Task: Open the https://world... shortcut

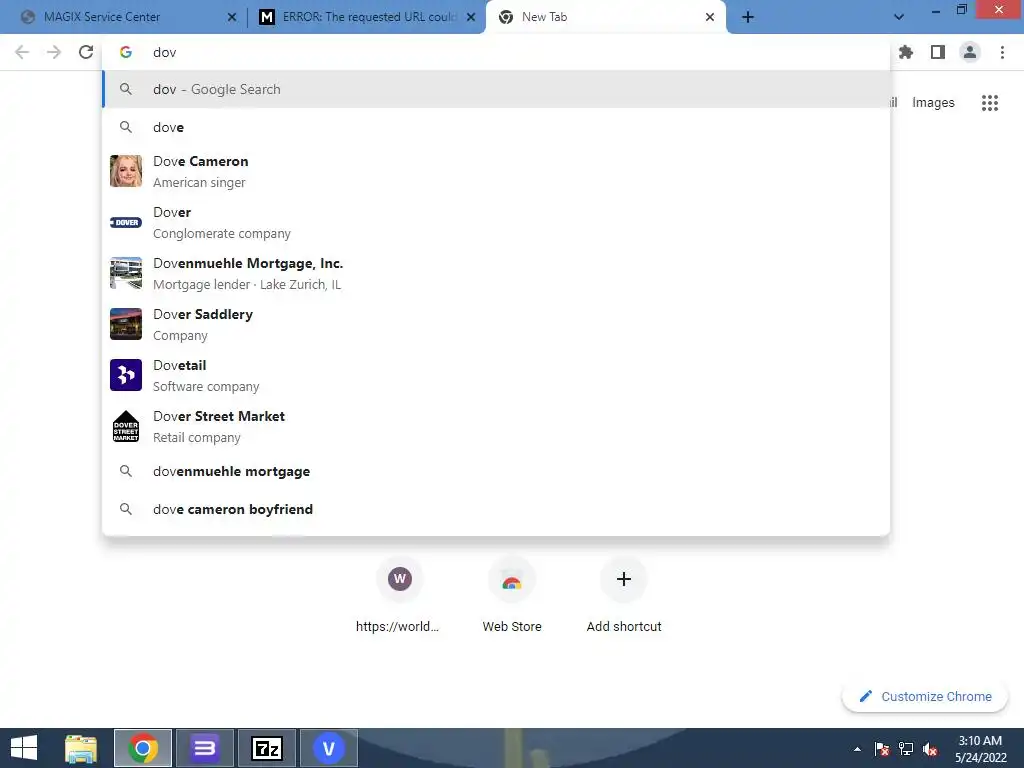Action: [400, 596]
